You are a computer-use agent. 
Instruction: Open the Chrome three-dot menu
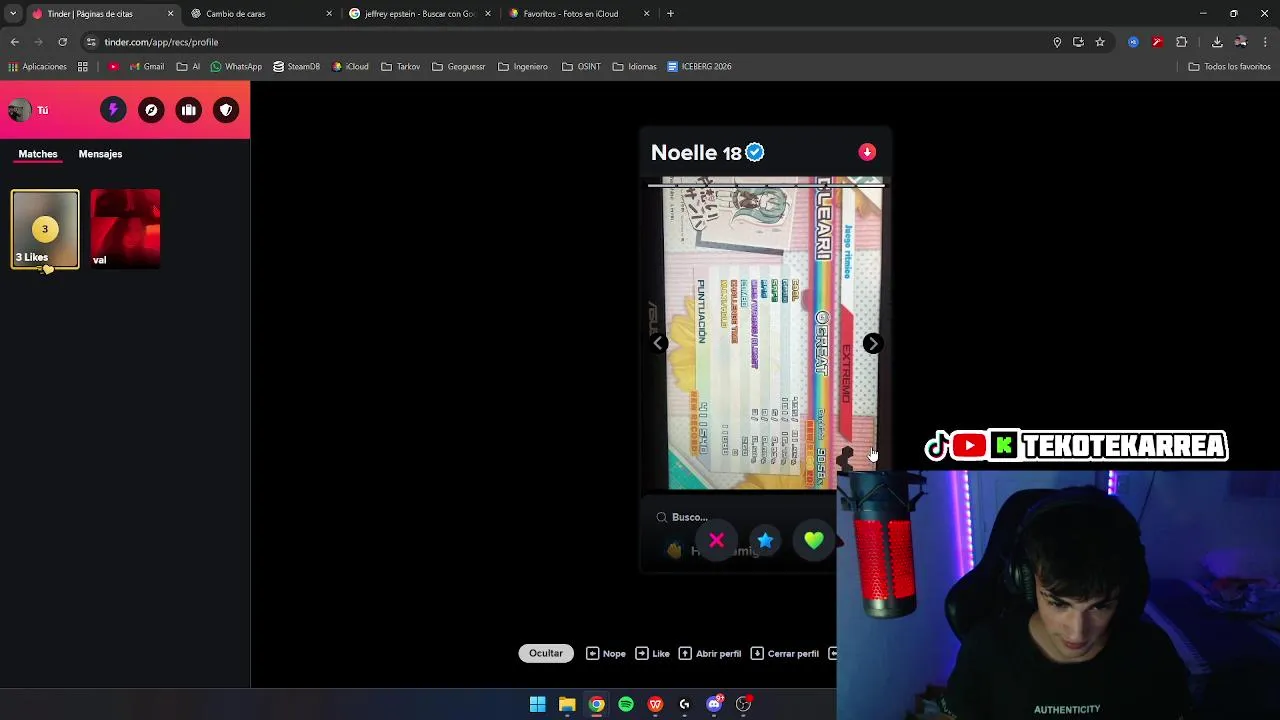coord(1265,42)
